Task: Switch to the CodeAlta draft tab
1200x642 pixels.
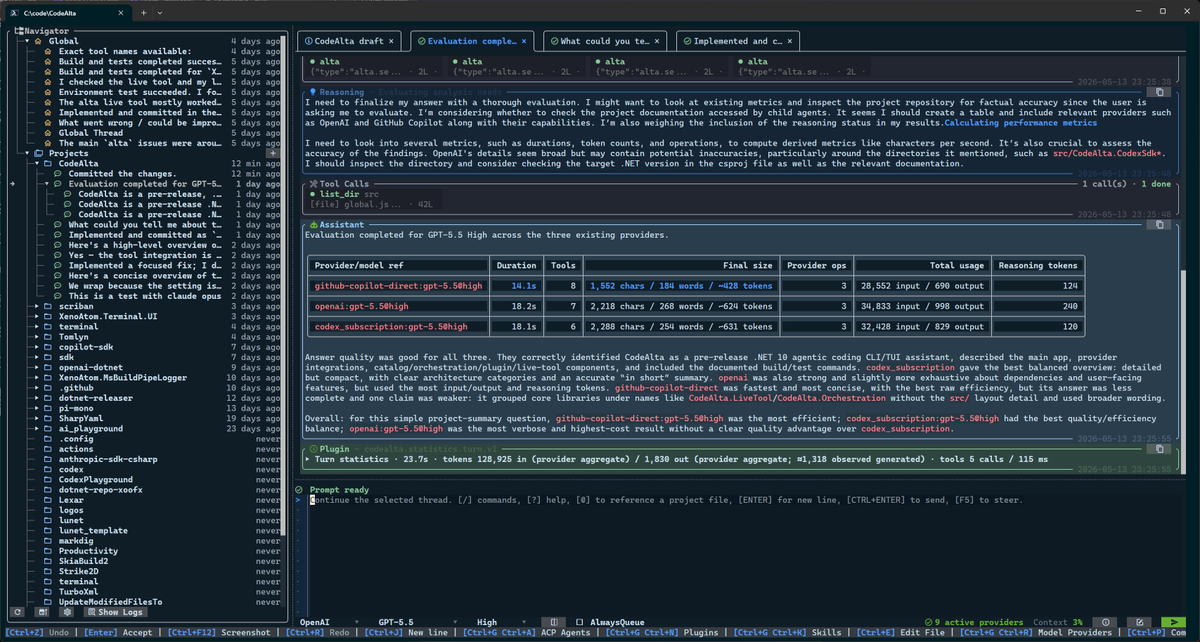Action: (348, 41)
